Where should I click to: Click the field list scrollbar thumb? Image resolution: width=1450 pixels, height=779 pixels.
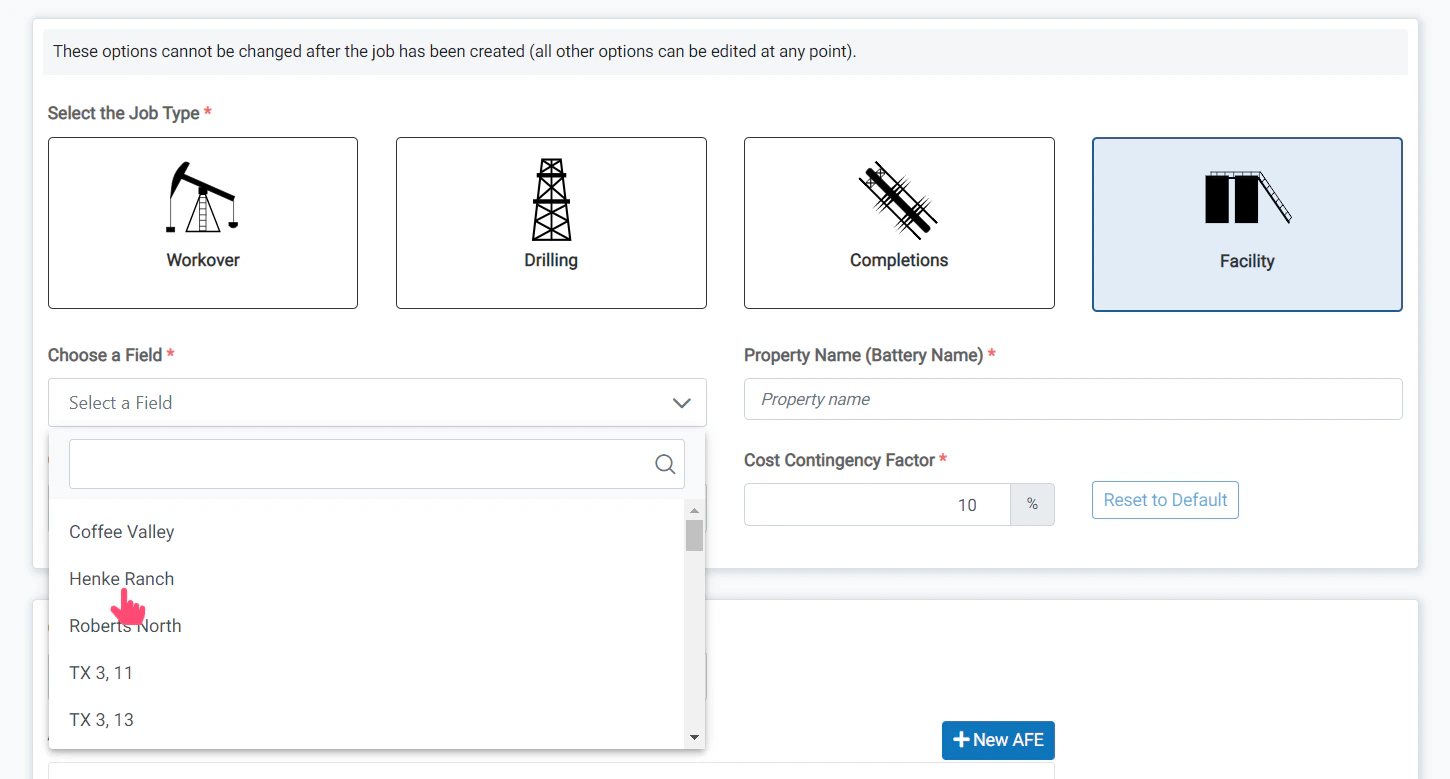[695, 535]
